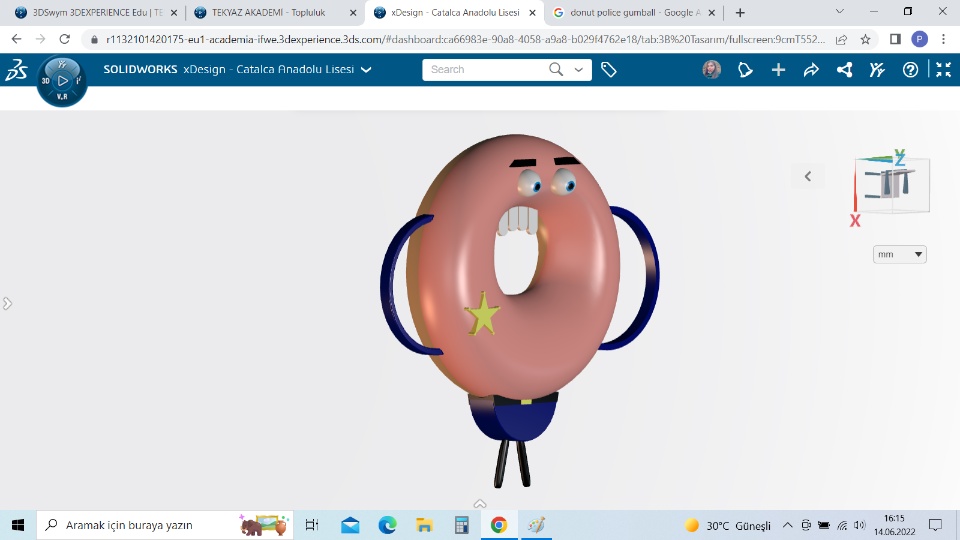Click the Share arrow icon
Screen dimensions: 960x540
[x=811, y=70]
